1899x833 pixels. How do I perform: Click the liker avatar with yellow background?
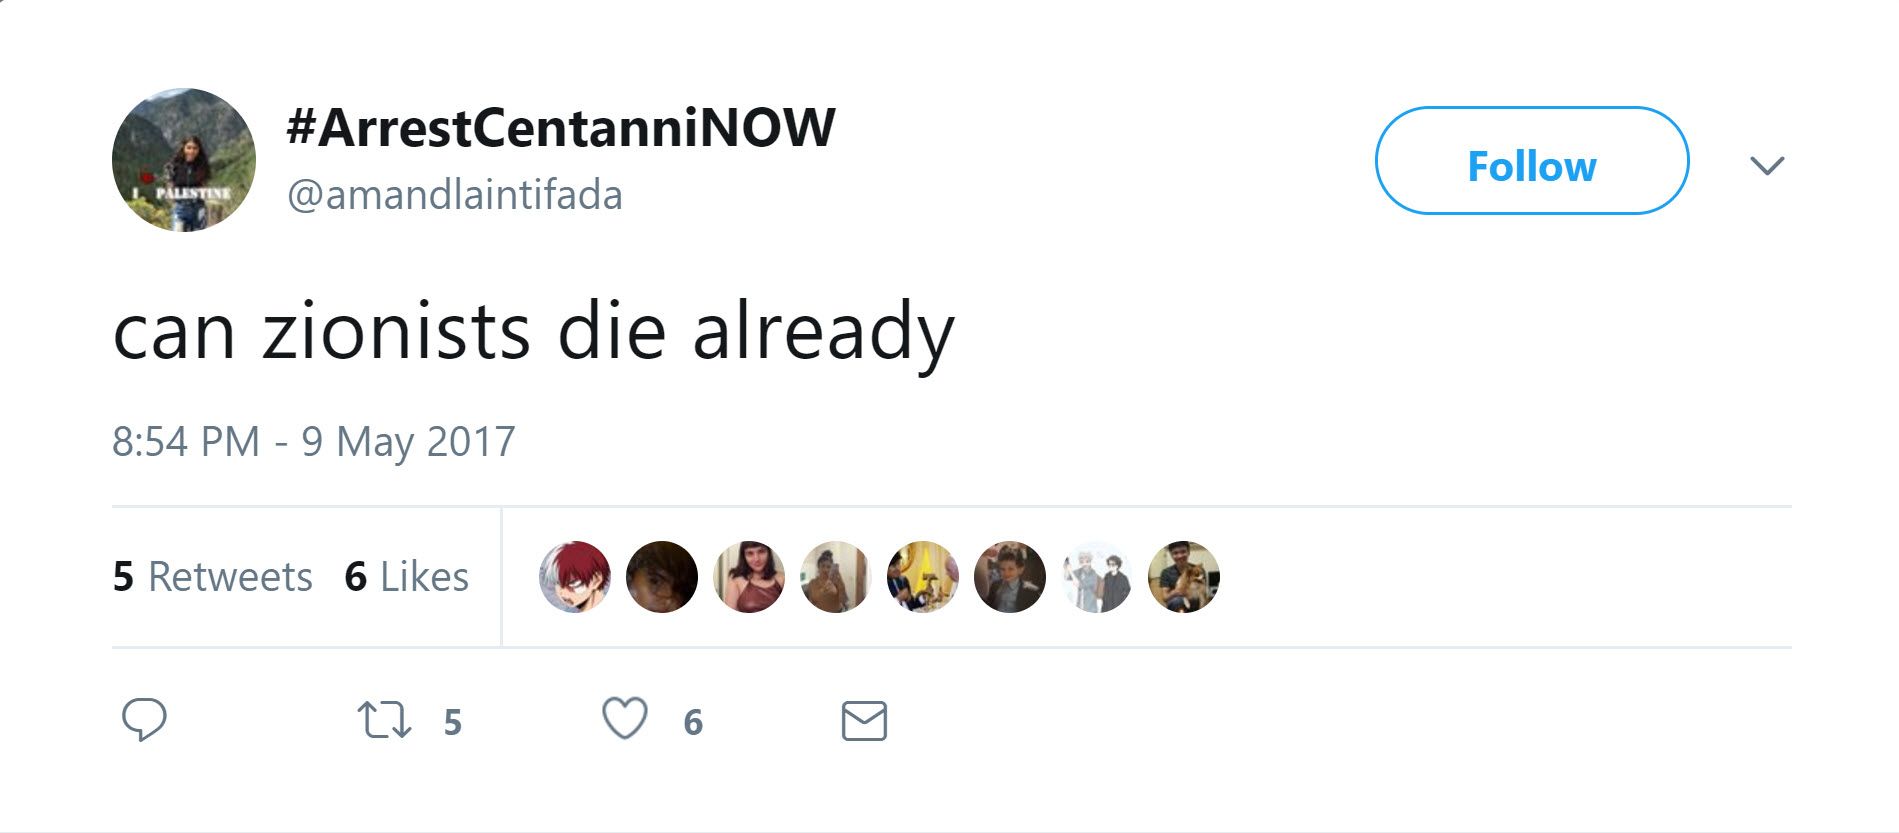pyautogui.click(x=923, y=577)
